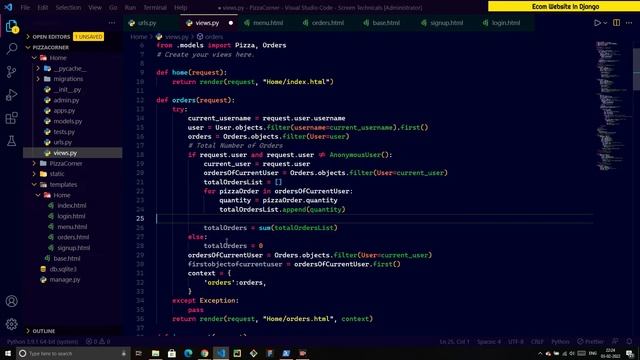Open the Selection menu
The image size is (640, 360).
pos(68,7)
